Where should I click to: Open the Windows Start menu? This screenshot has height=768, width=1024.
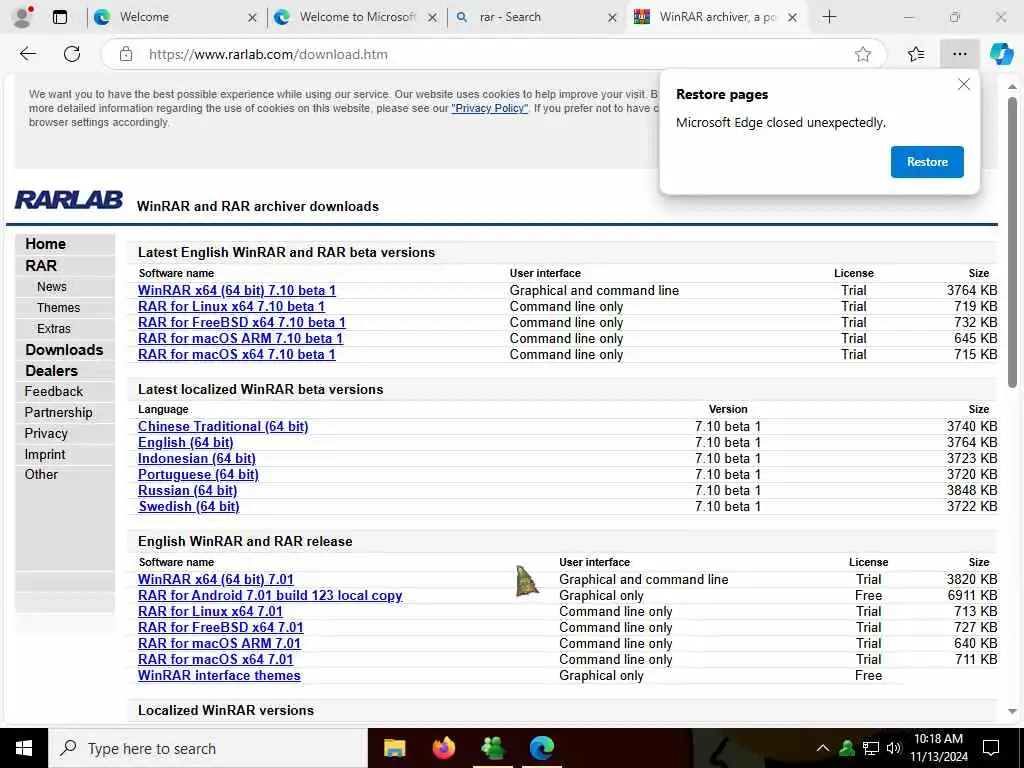[24, 748]
